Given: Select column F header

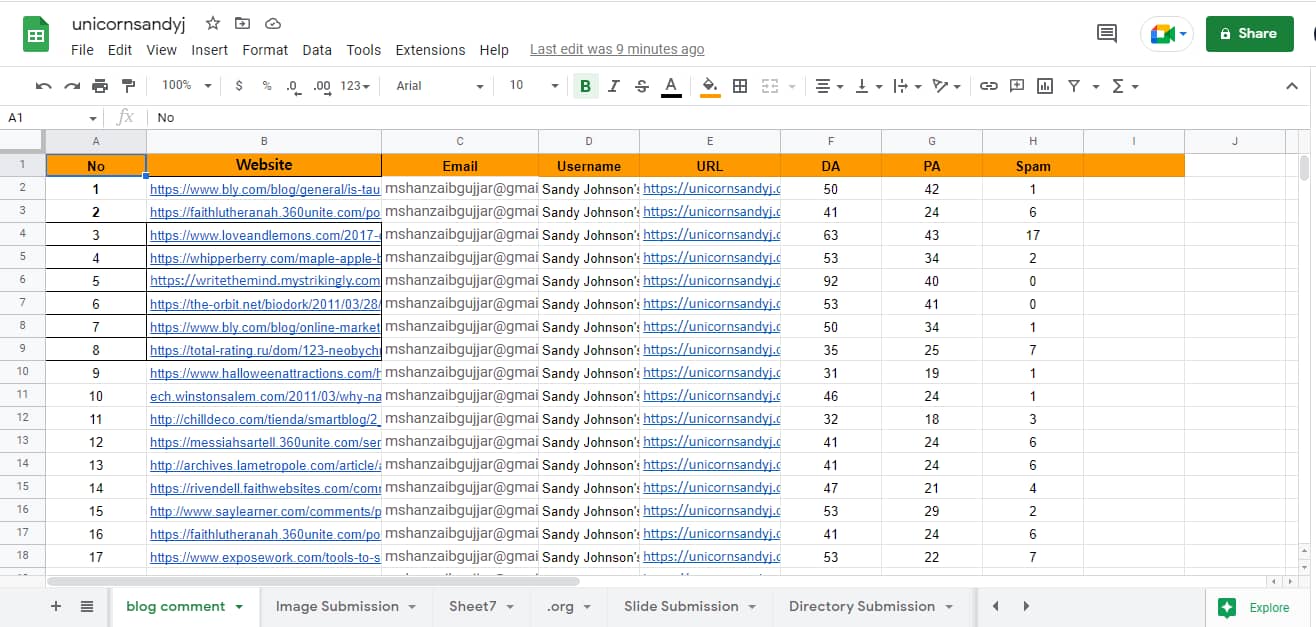Looking at the screenshot, I should pos(831,142).
